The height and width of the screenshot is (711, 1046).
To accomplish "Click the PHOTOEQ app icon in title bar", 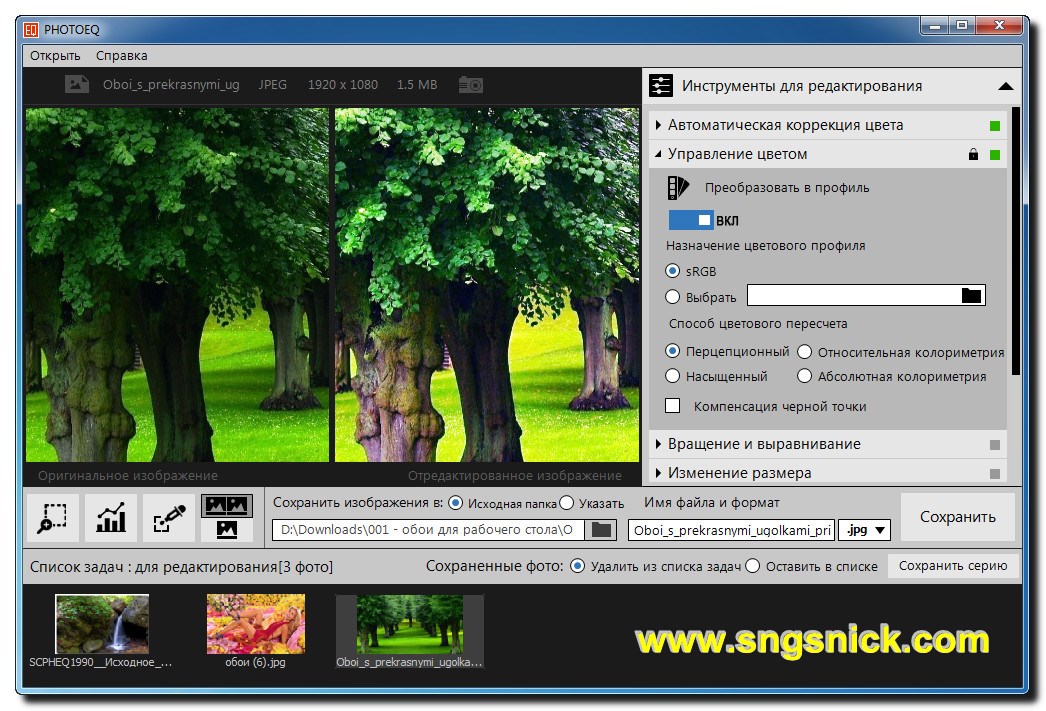I will 31,30.
